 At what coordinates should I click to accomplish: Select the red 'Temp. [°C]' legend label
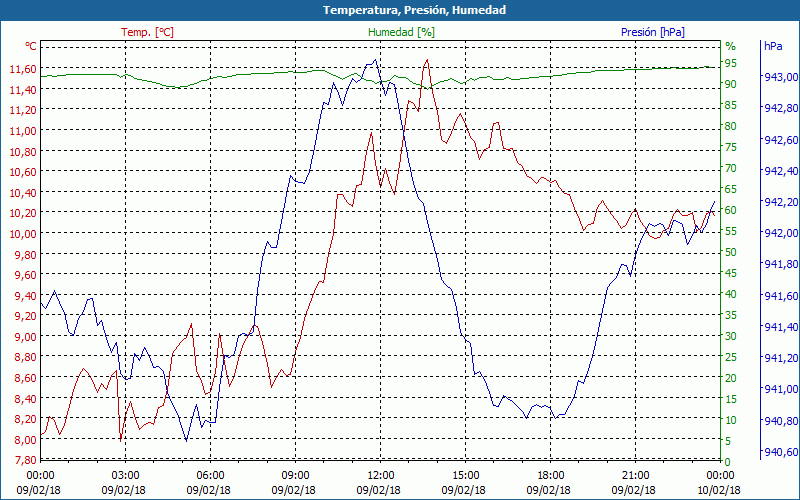click(x=147, y=32)
